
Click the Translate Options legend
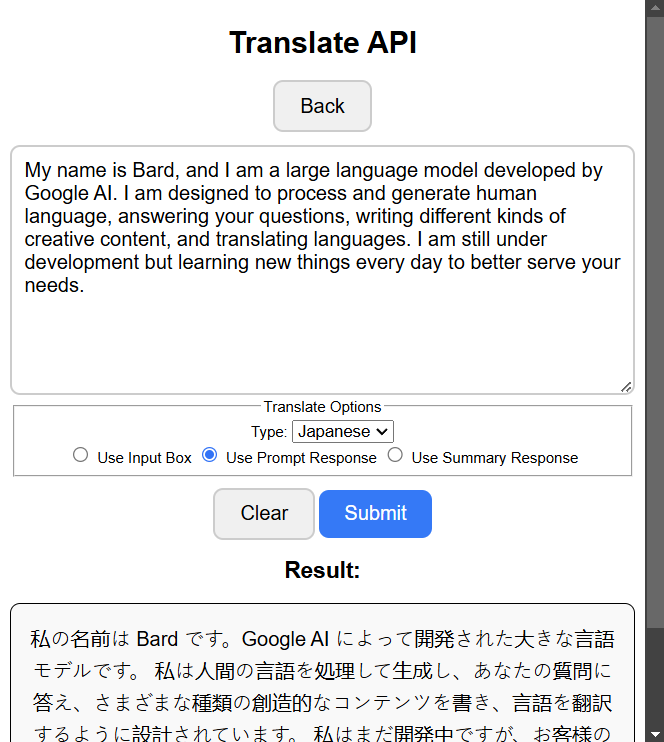322,407
